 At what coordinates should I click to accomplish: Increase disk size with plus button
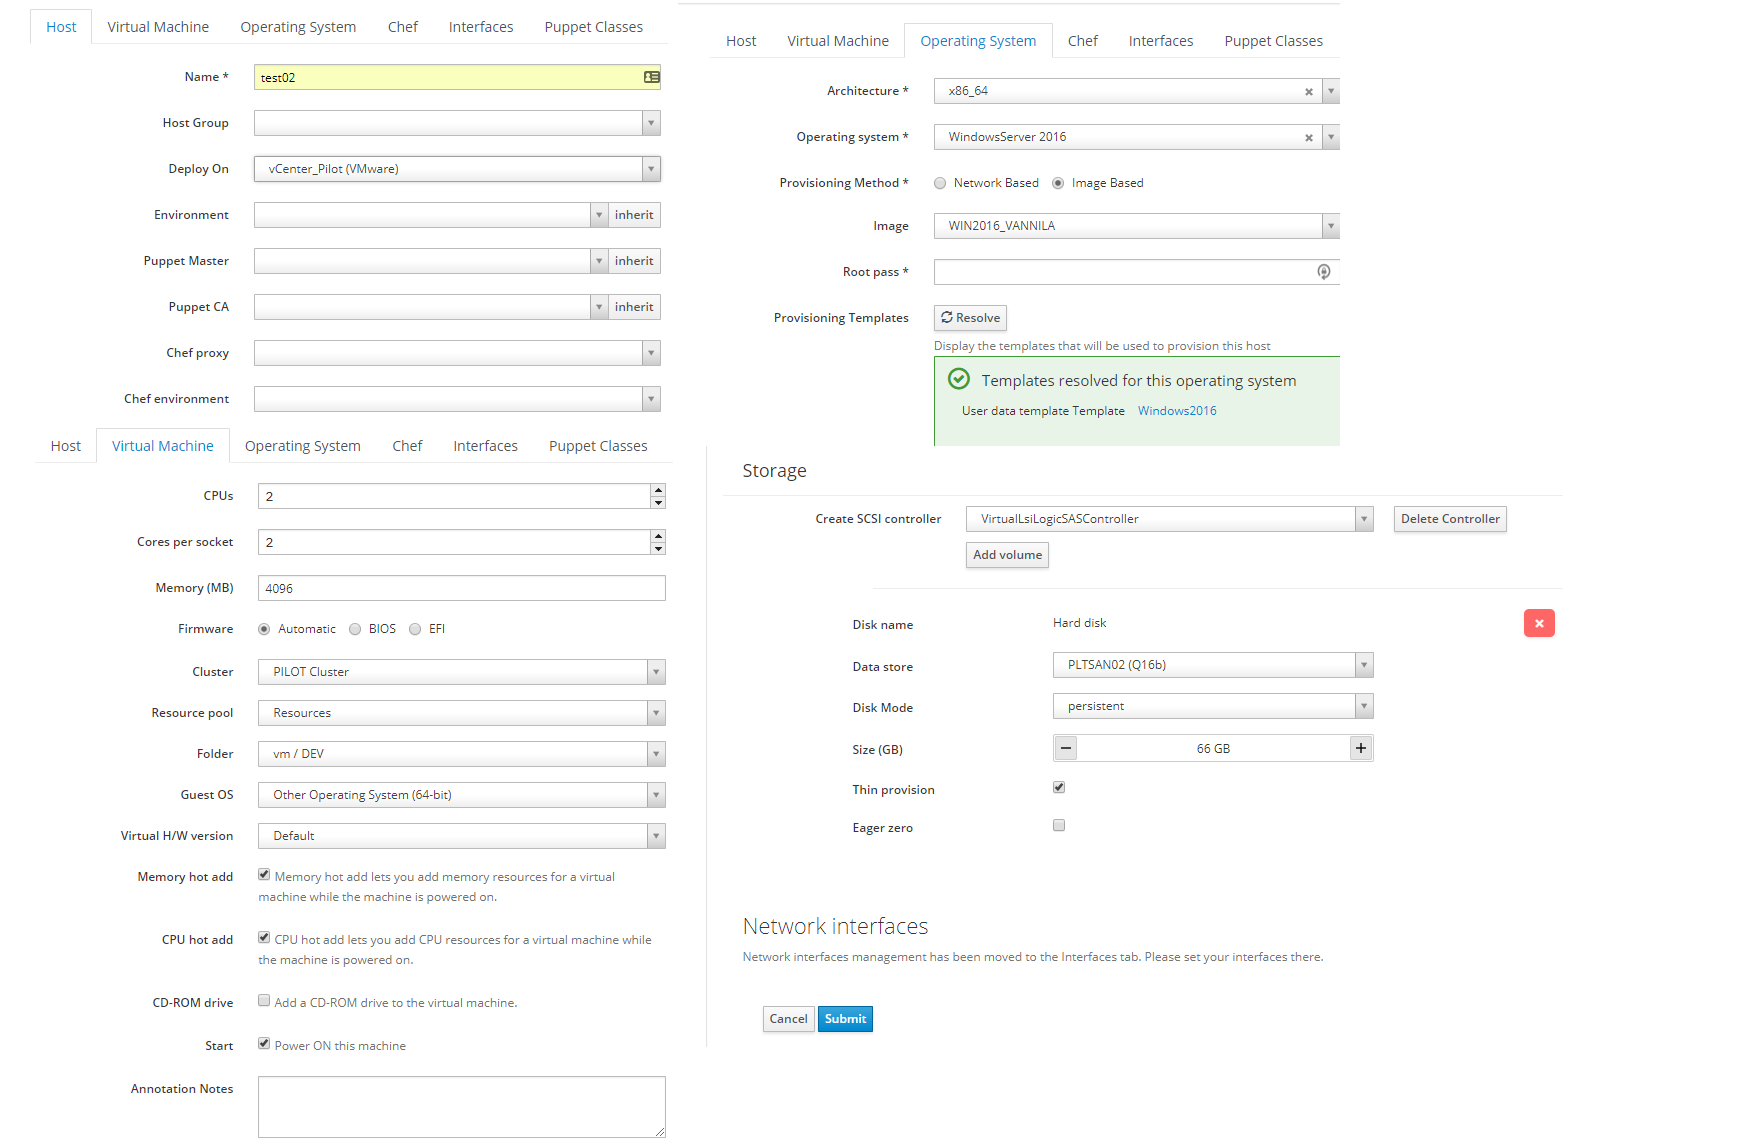(1360, 748)
